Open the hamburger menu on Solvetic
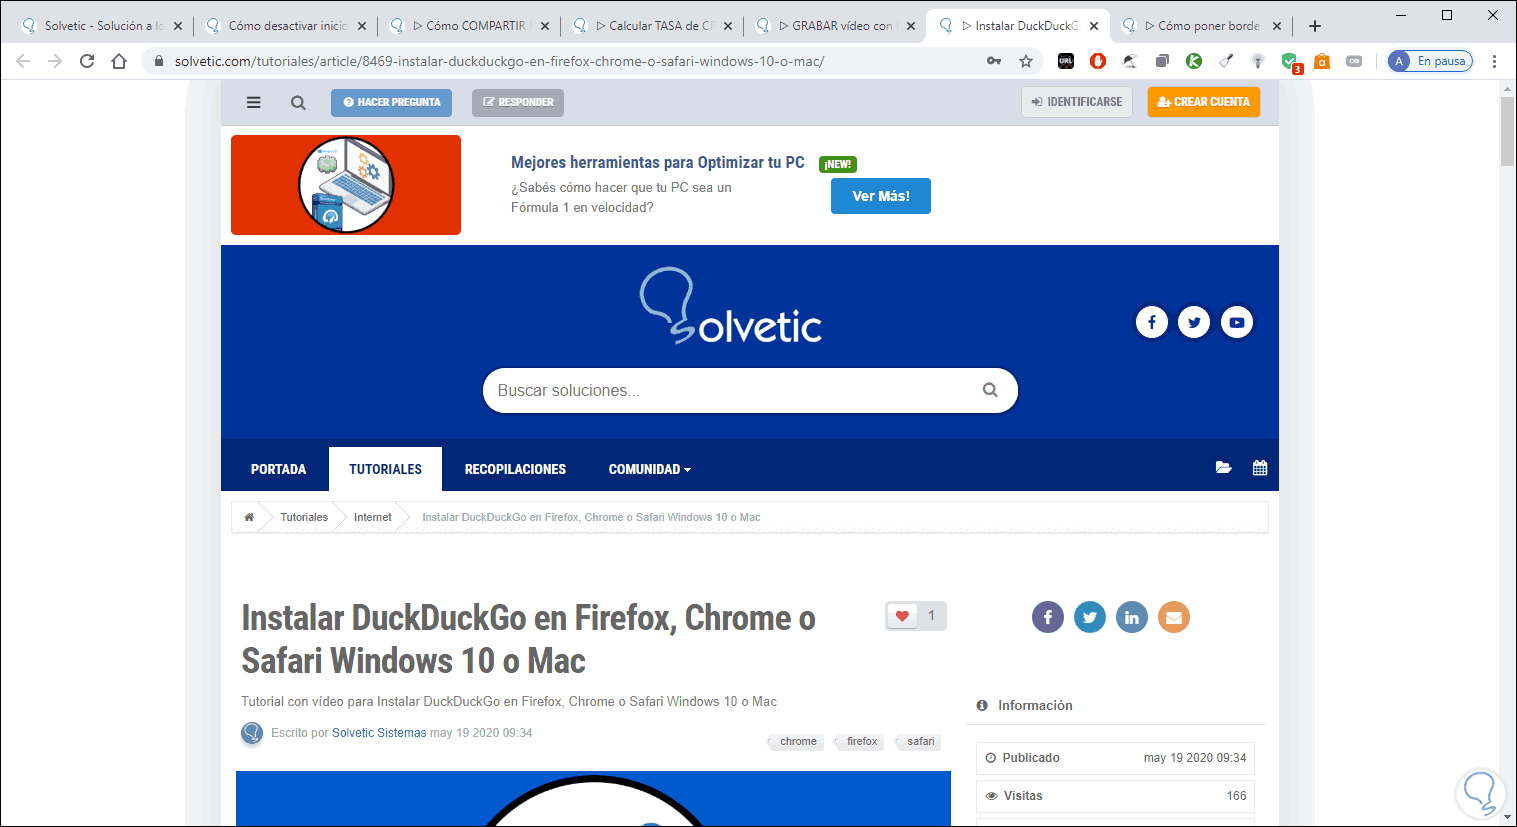Viewport: 1517px width, 827px height. pos(254,102)
